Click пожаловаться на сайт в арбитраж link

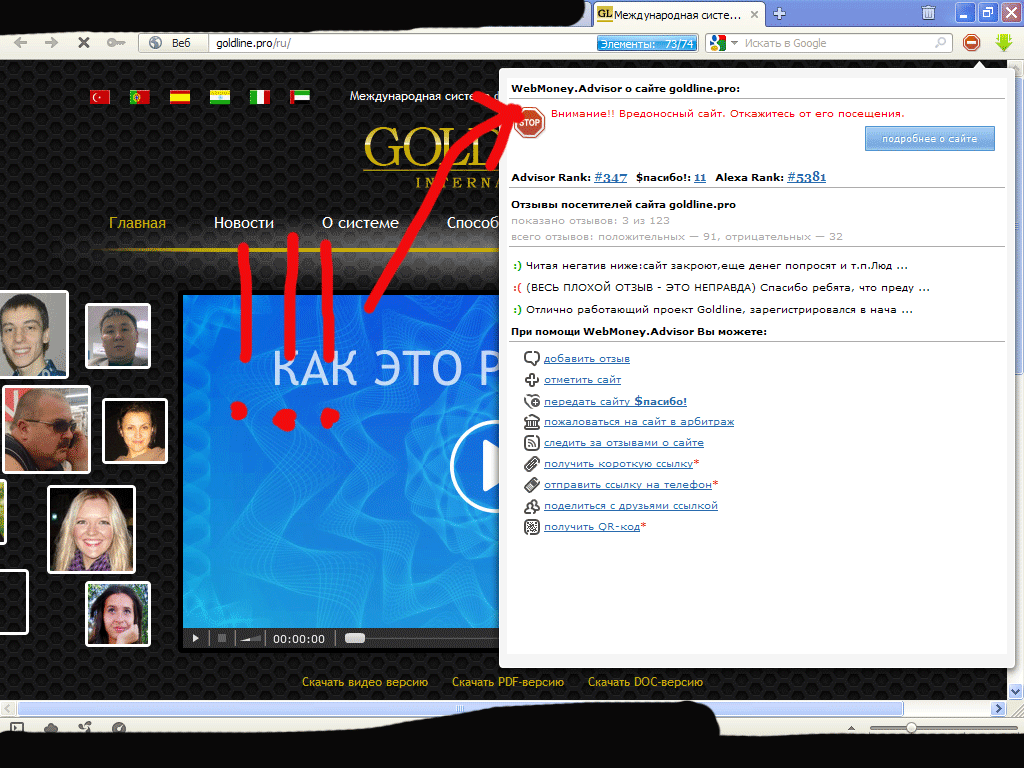[639, 422]
